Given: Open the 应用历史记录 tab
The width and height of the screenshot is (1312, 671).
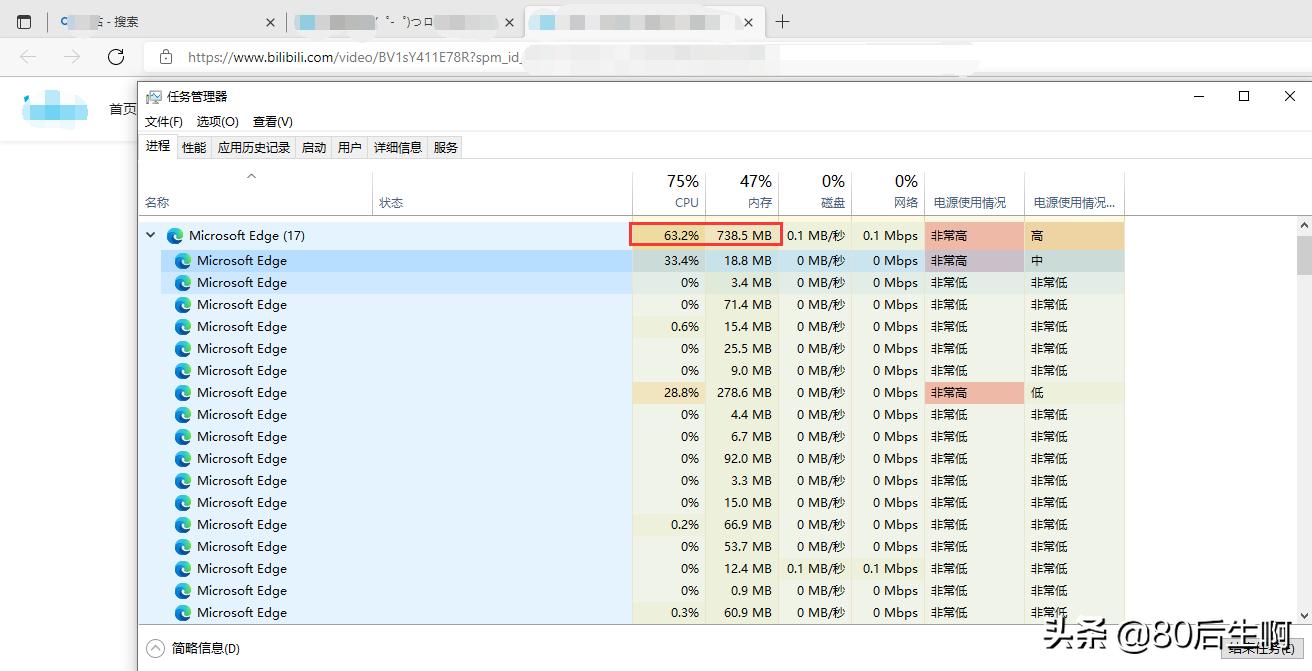Looking at the screenshot, I should tap(254, 148).
